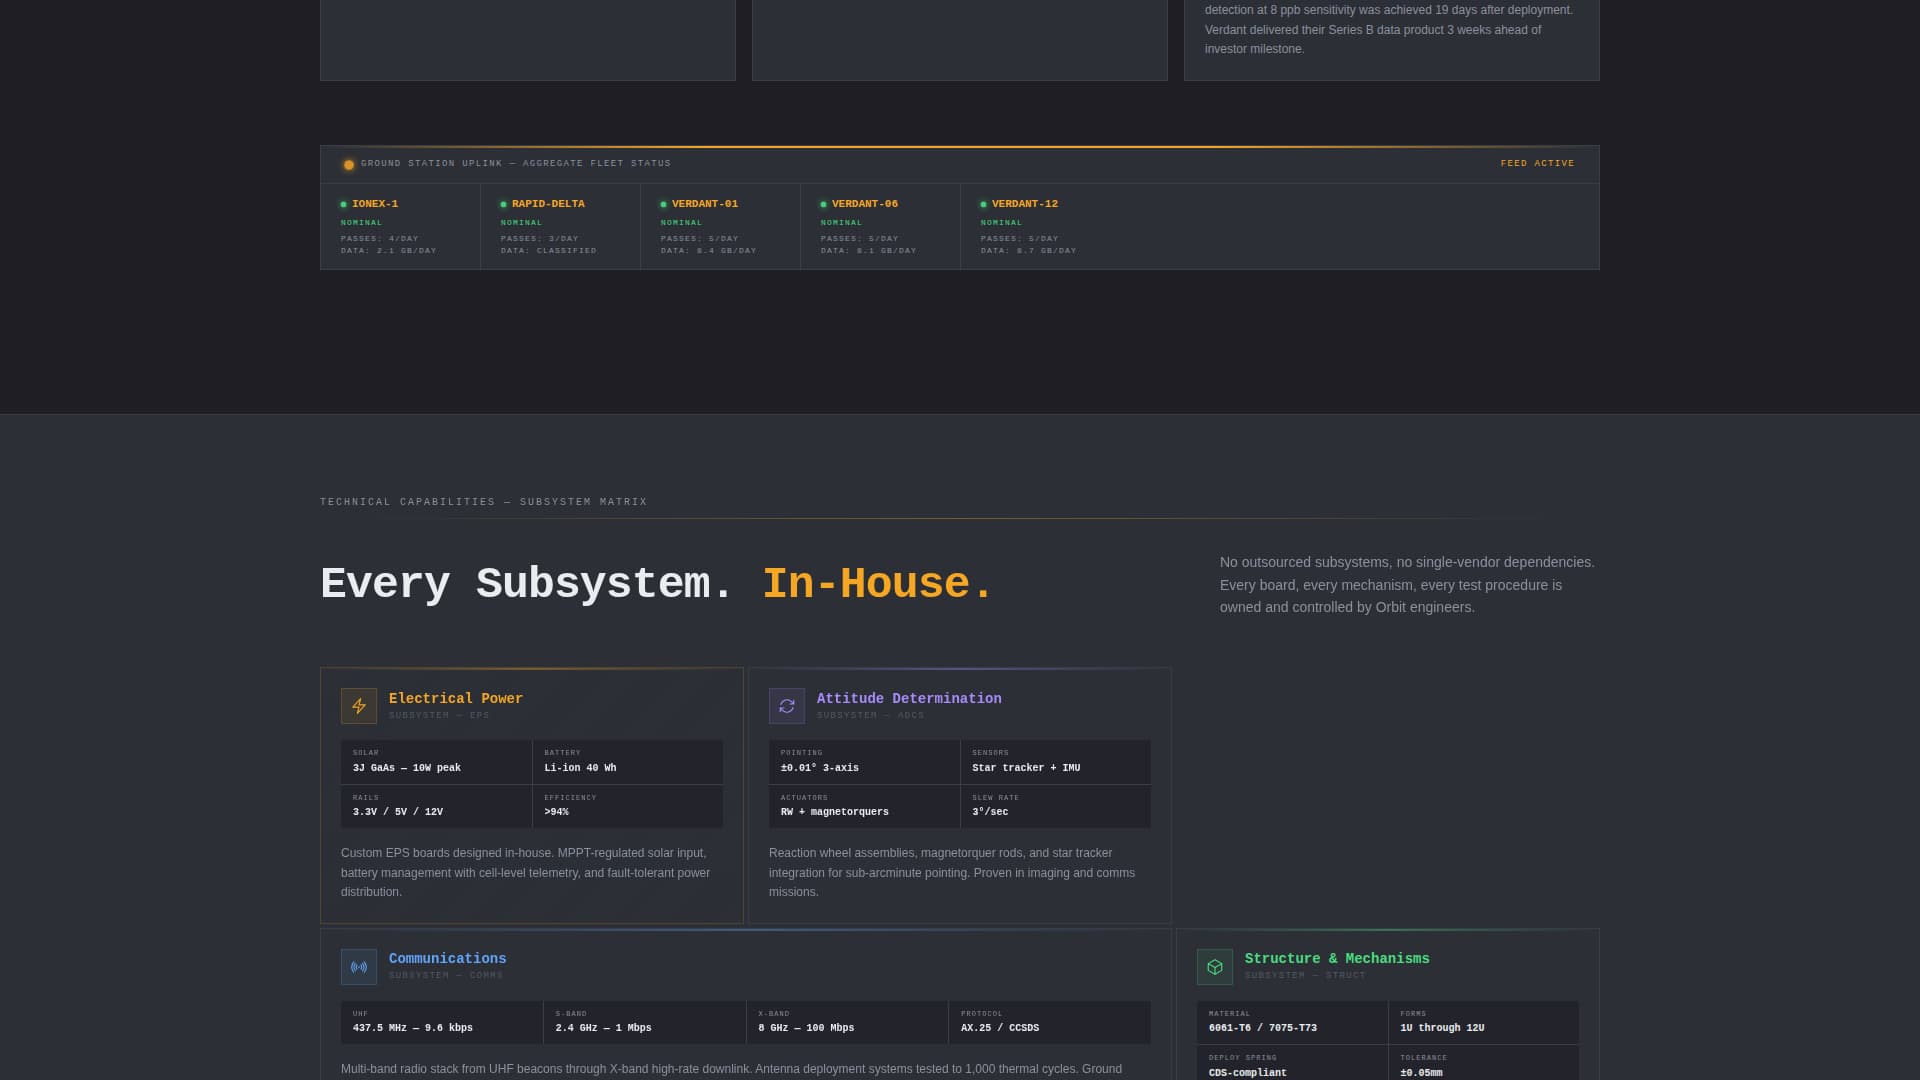Click the cube Structure & Mechanisms icon

(x=1215, y=966)
